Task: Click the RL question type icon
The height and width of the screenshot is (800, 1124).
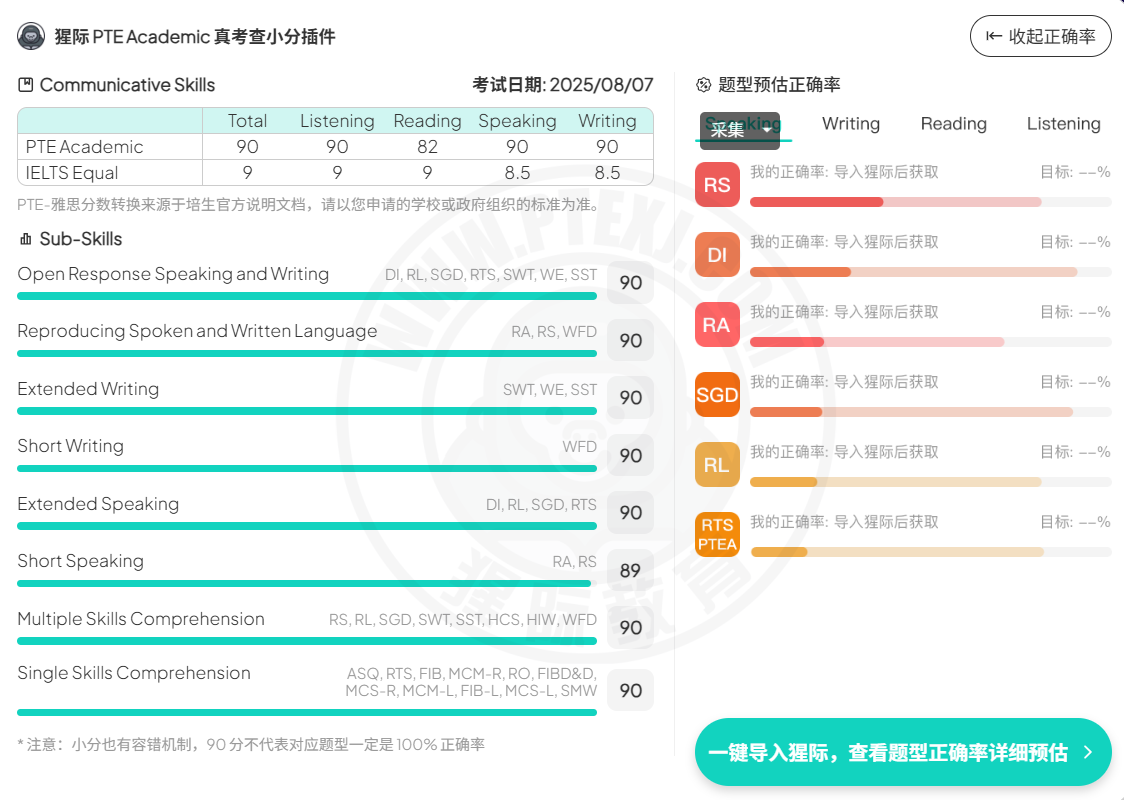Action: pyautogui.click(x=717, y=465)
